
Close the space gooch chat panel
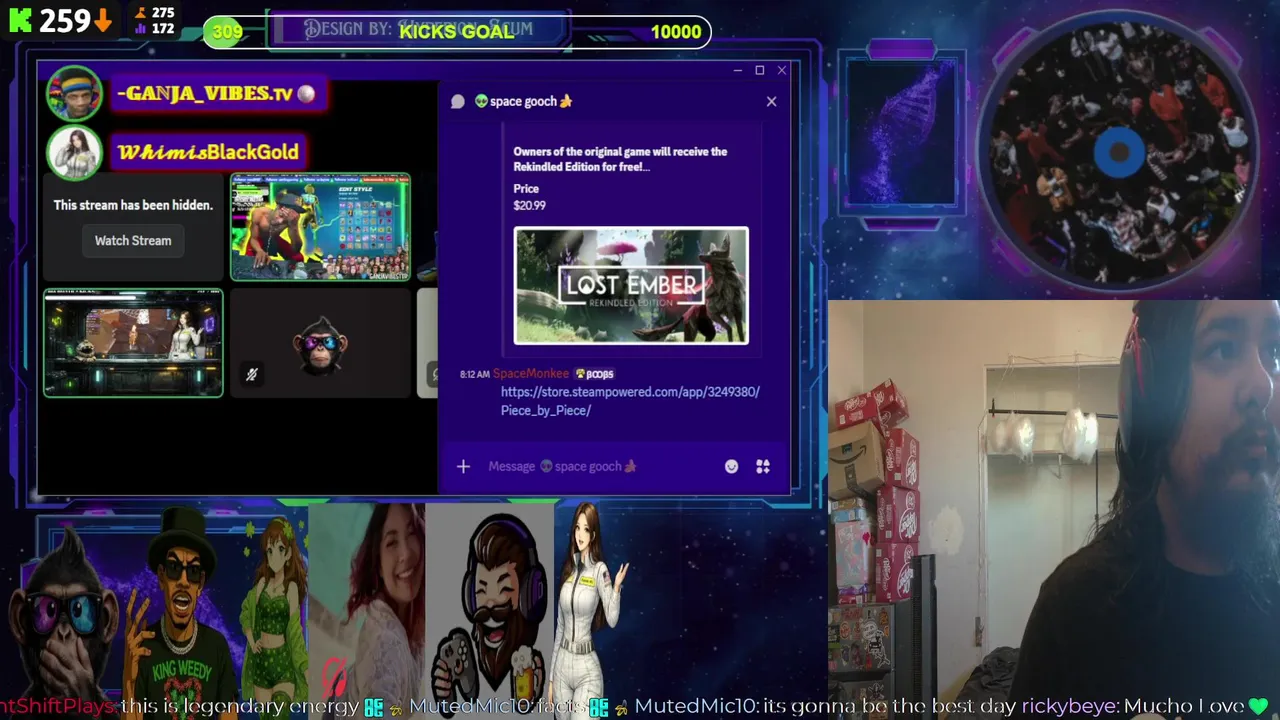click(771, 101)
